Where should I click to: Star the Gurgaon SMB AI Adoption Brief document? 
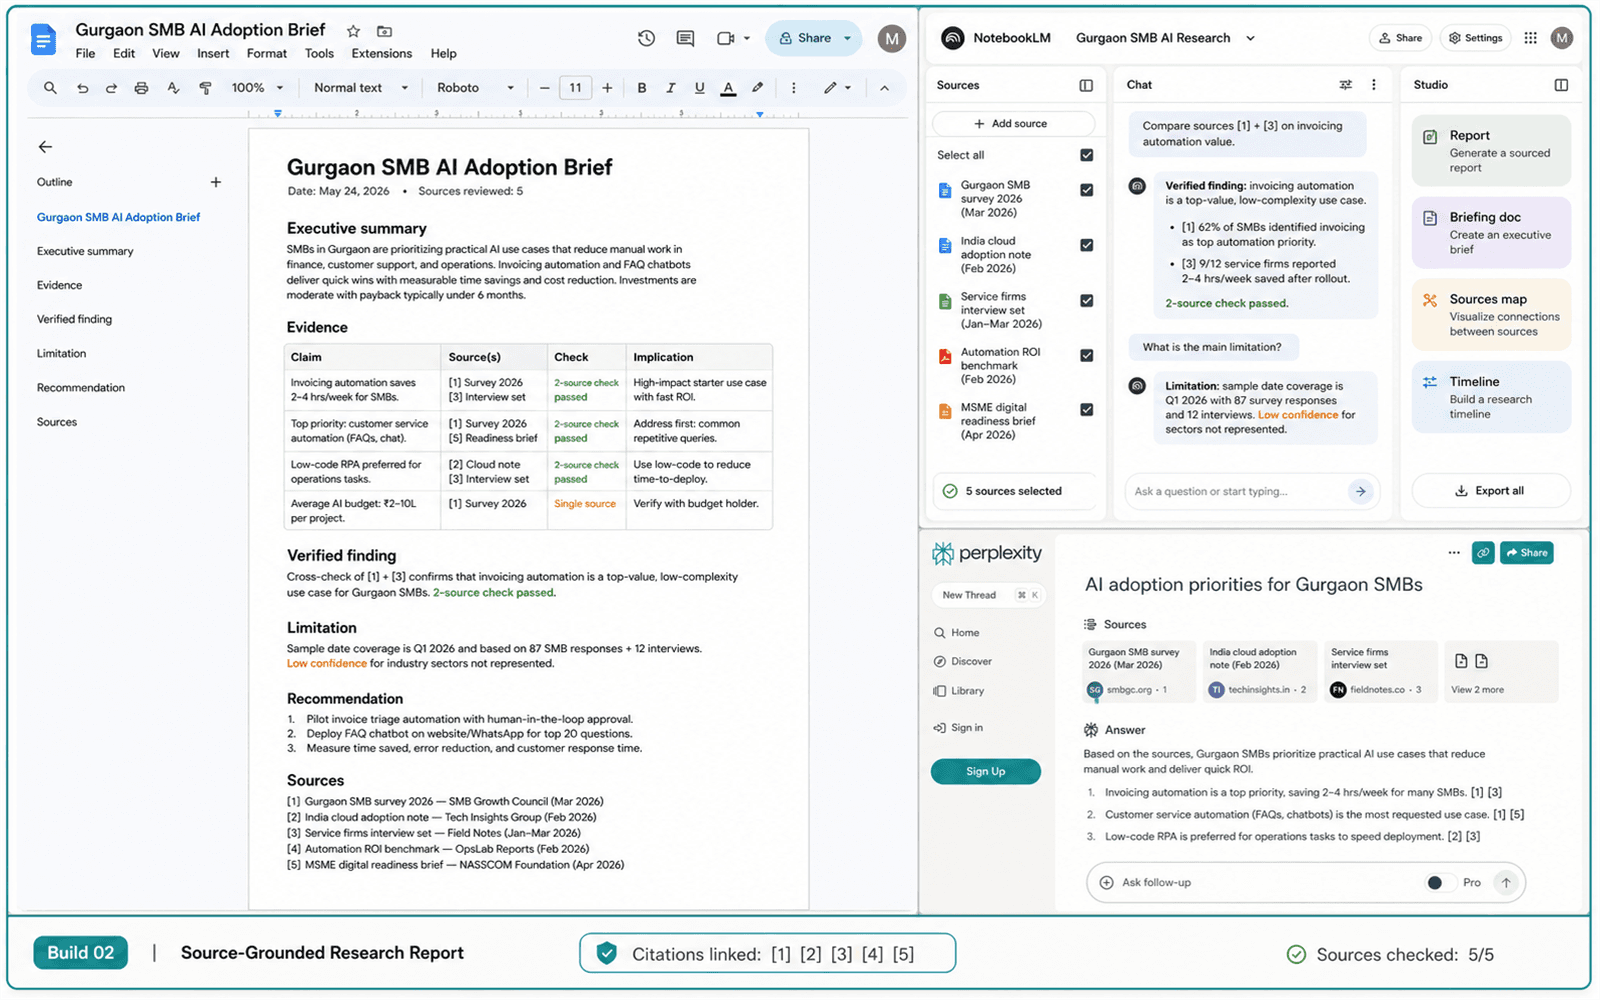point(353,31)
